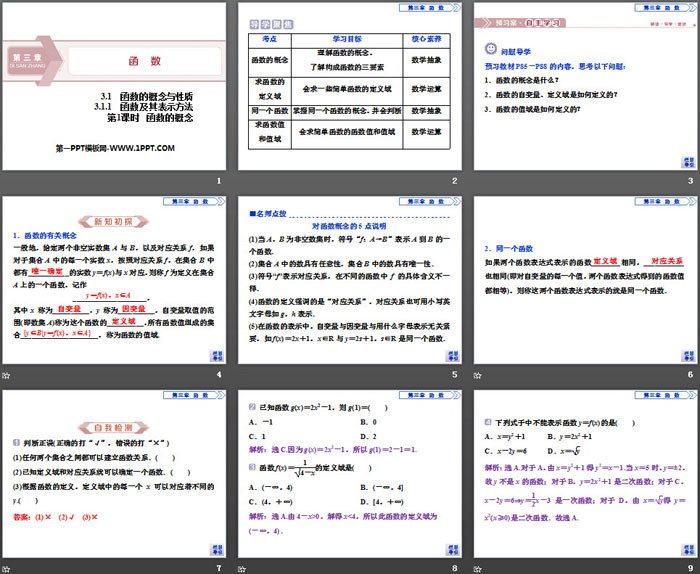This screenshot has width=700, height=574.
Task: Click slide number 5 label
Action: pyautogui.click(x=454, y=374)
